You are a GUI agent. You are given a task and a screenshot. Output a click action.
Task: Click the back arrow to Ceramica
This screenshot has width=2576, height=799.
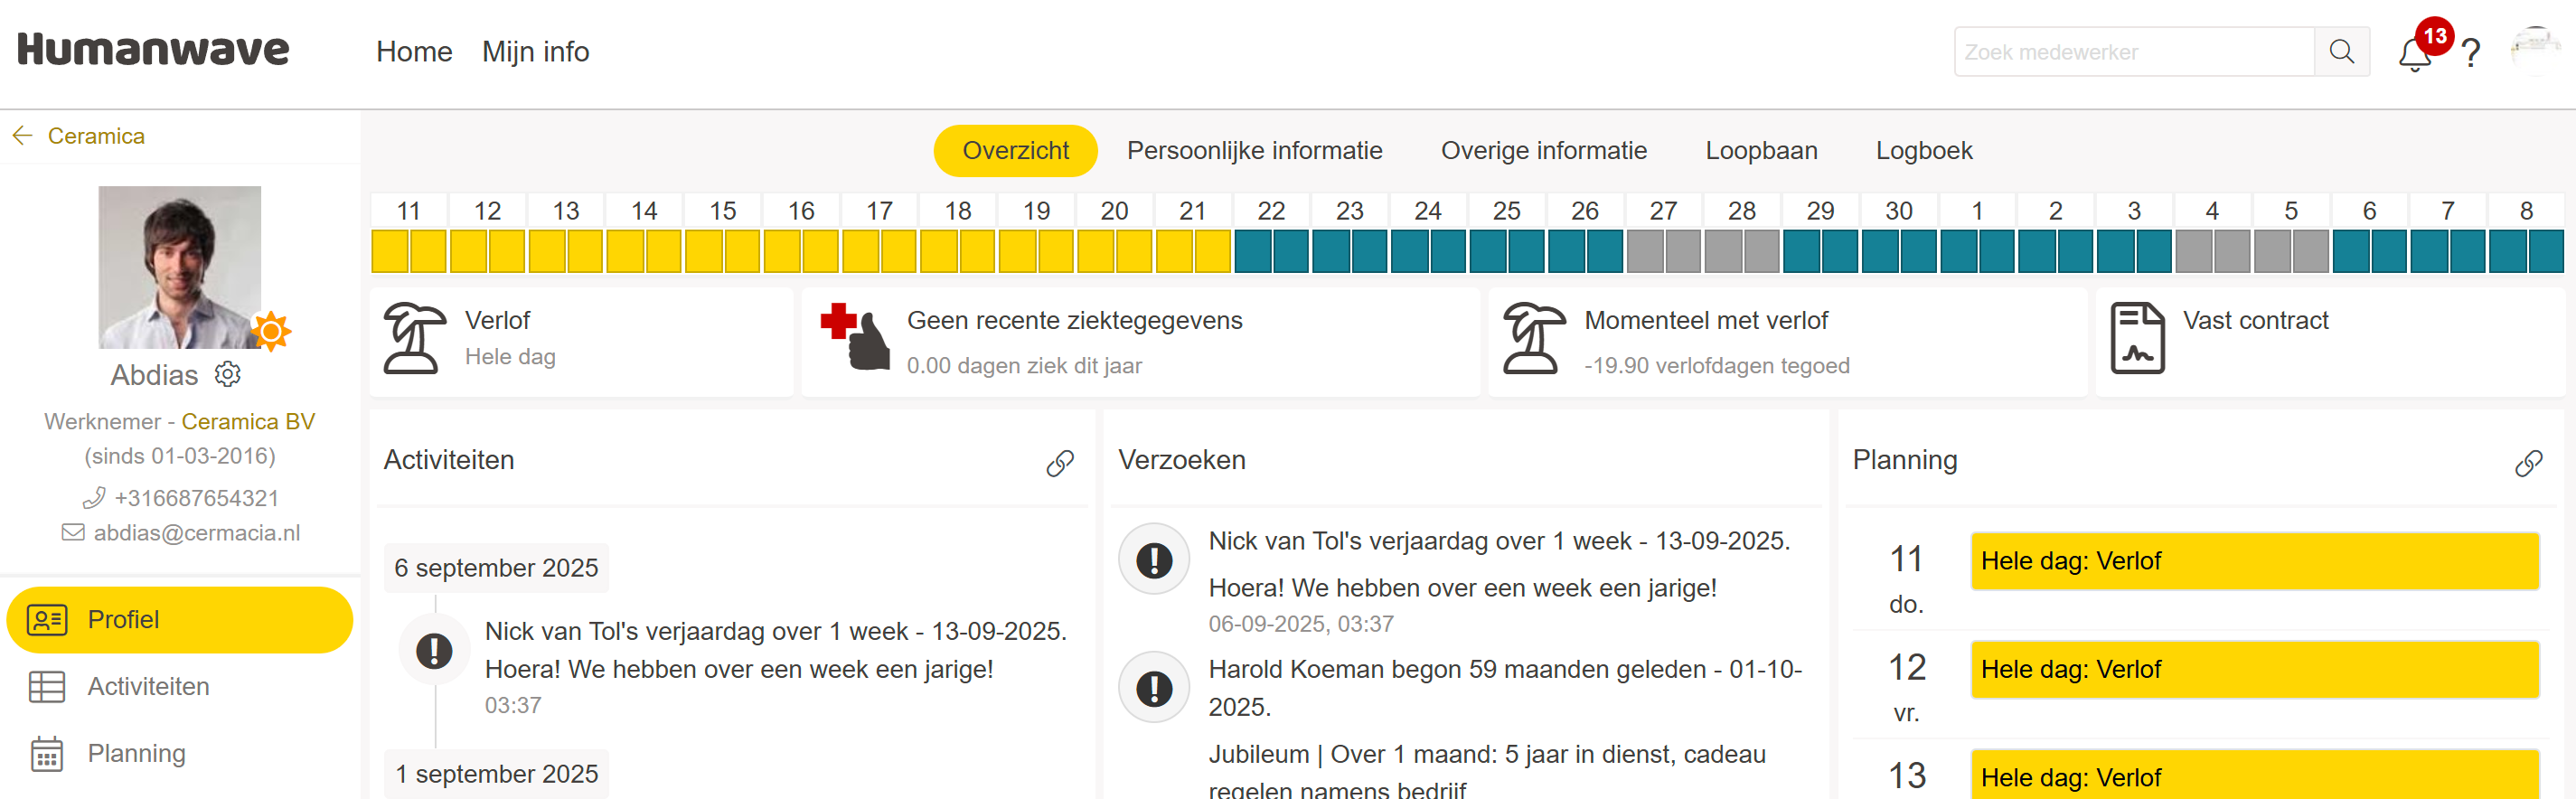(22, 136)
